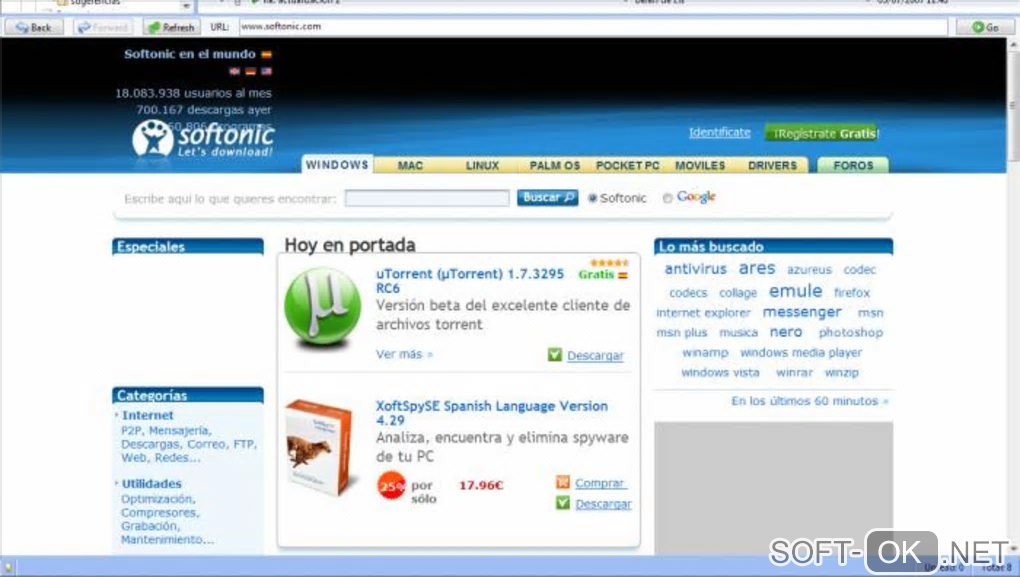Click the green check icon beside uTorrent Descargar

[554, 355]
